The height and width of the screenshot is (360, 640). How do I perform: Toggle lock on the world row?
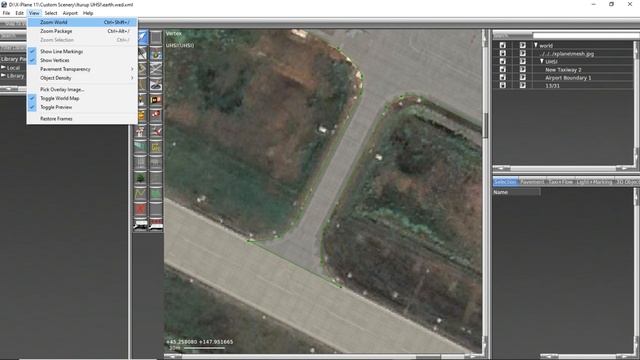coord(502,45)
